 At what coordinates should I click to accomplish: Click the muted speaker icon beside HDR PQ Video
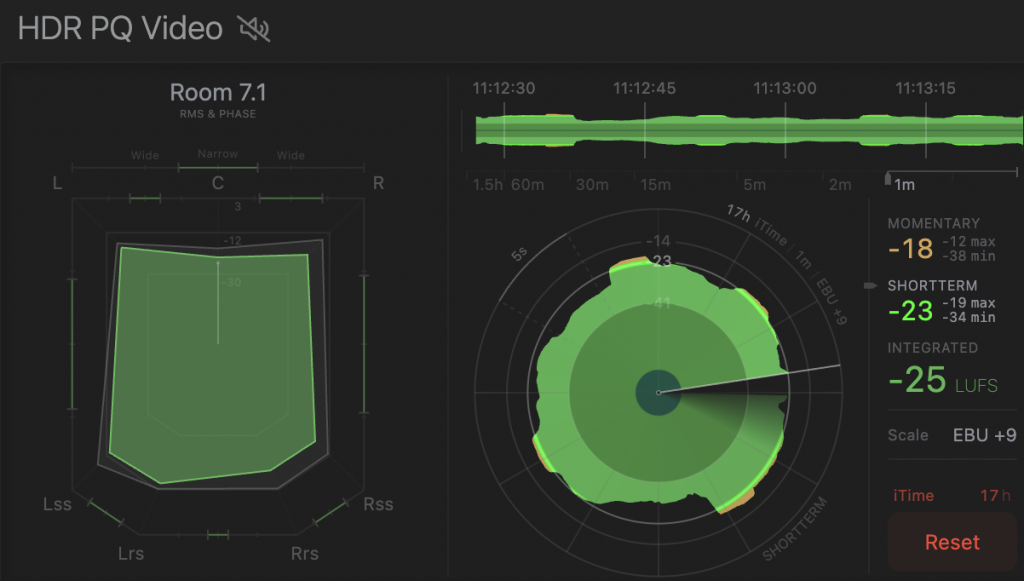(x=254, y=29)
